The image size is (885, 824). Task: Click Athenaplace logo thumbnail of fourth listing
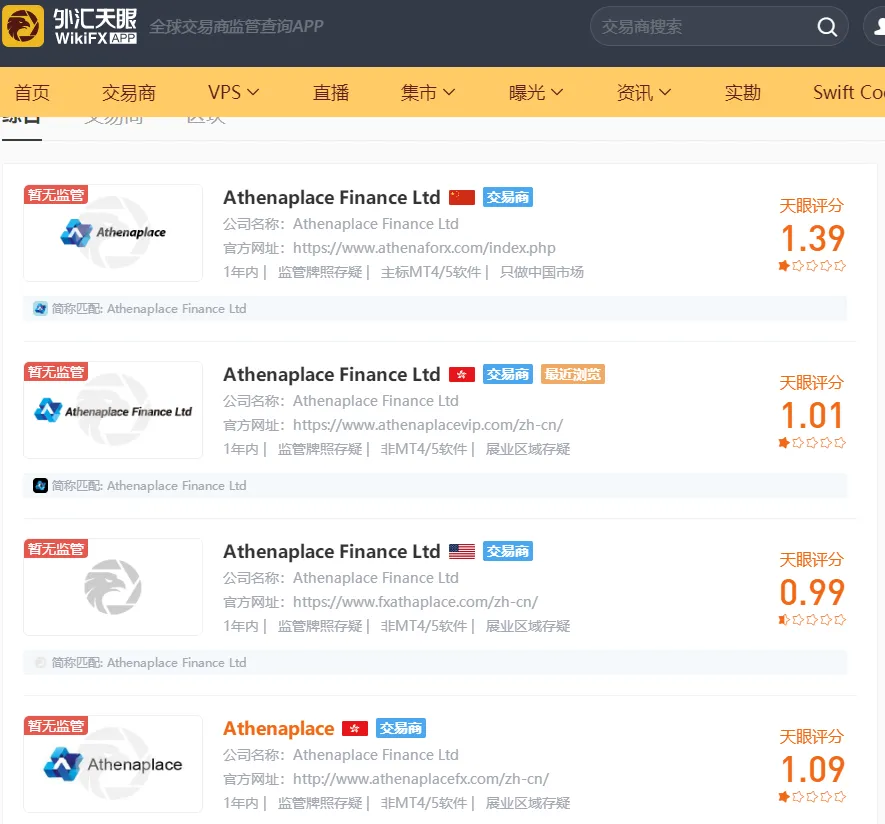click(113, 764)
